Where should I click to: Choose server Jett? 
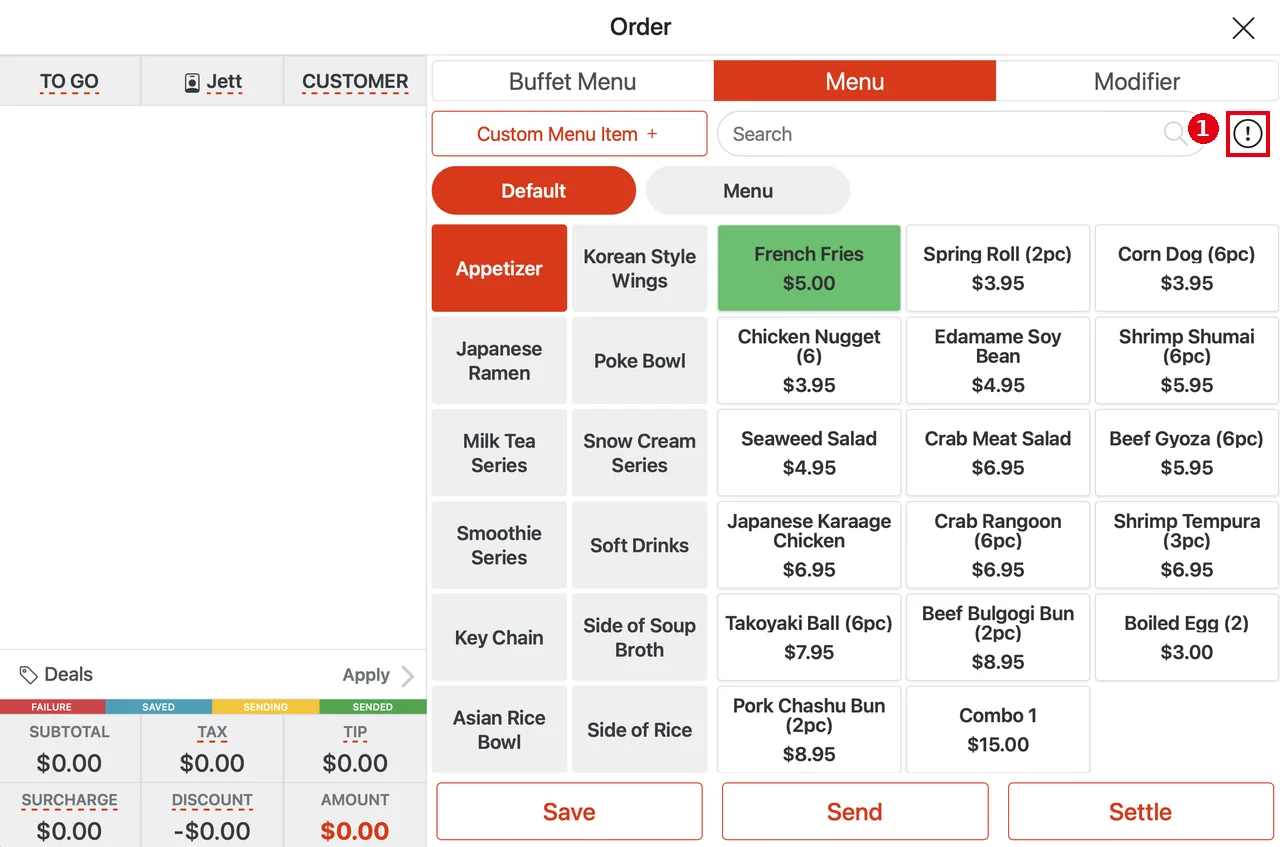click(x=213, y=81)
